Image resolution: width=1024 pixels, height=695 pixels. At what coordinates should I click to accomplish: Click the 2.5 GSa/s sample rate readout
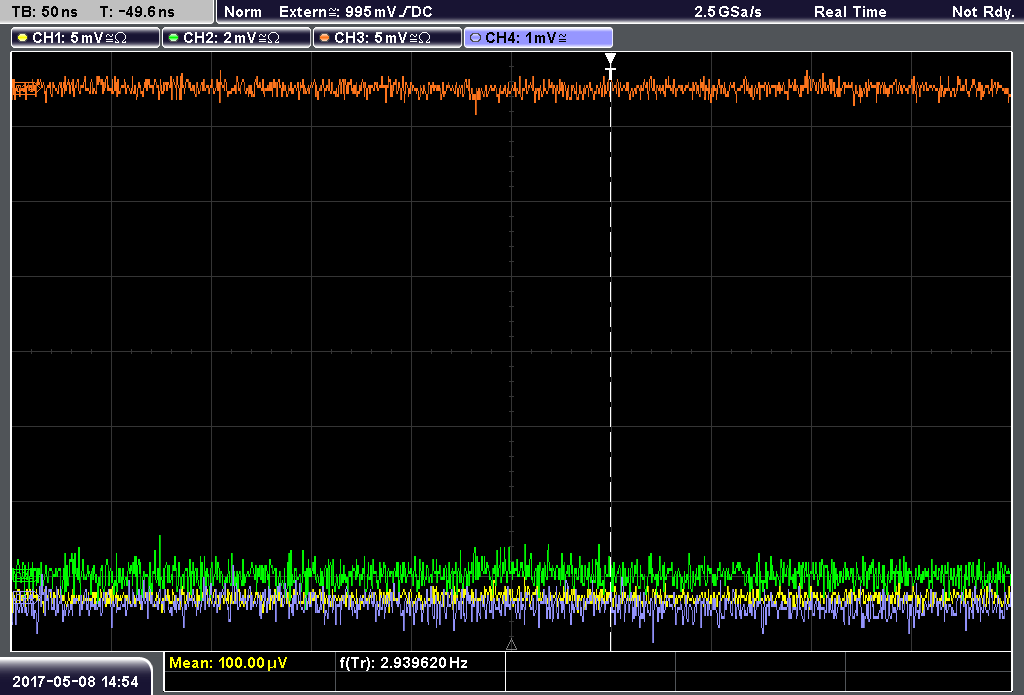click(x=728, y=12)
